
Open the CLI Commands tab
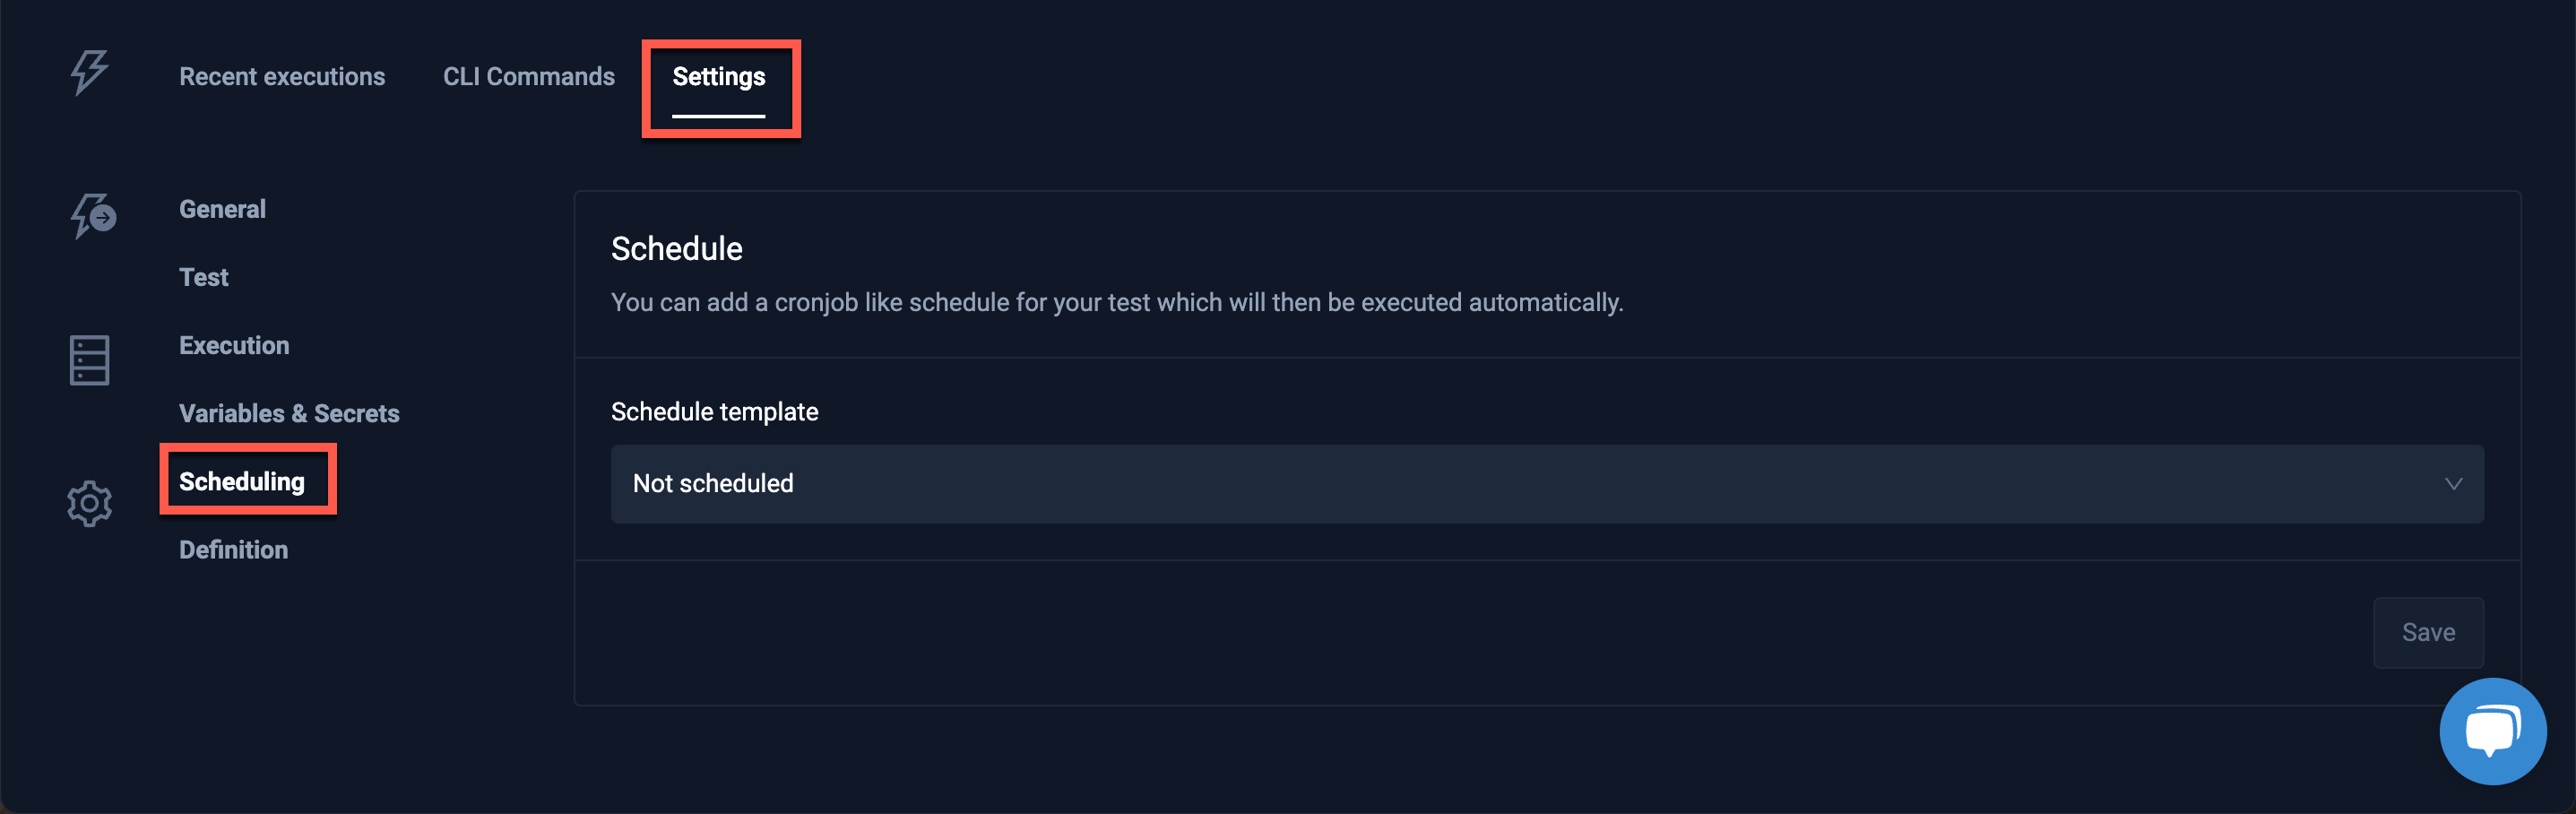pos(528,76)
